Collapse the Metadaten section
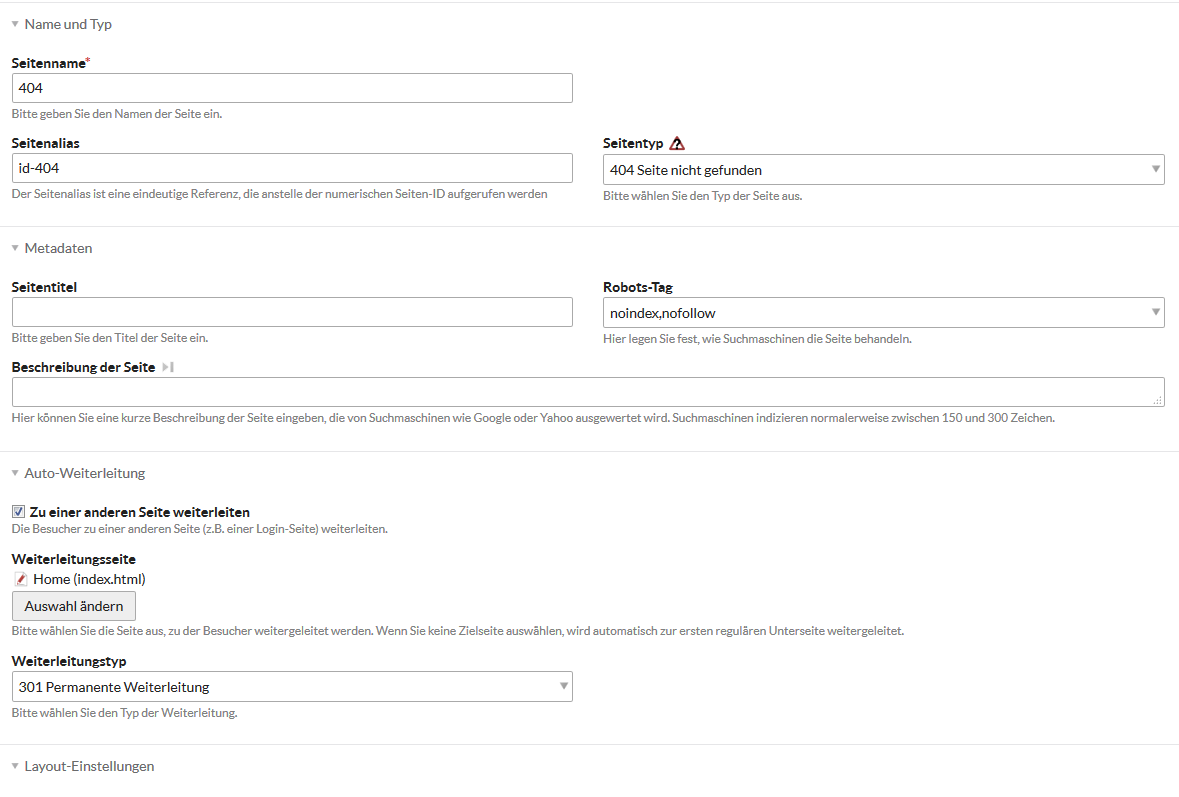 (x=58, y=248)
